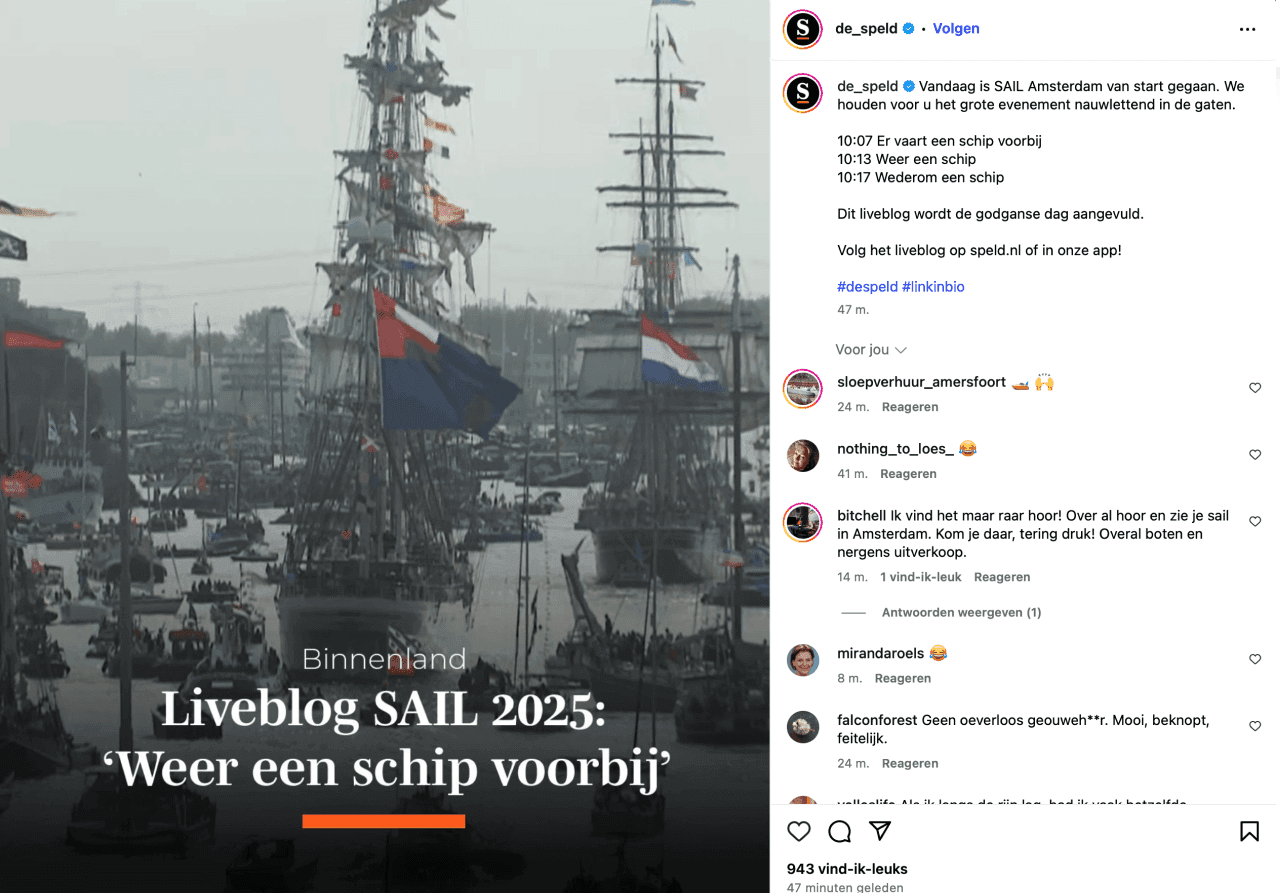Like falconforest's comment
Viewport: 1280px width, 893px height.
1255,726
